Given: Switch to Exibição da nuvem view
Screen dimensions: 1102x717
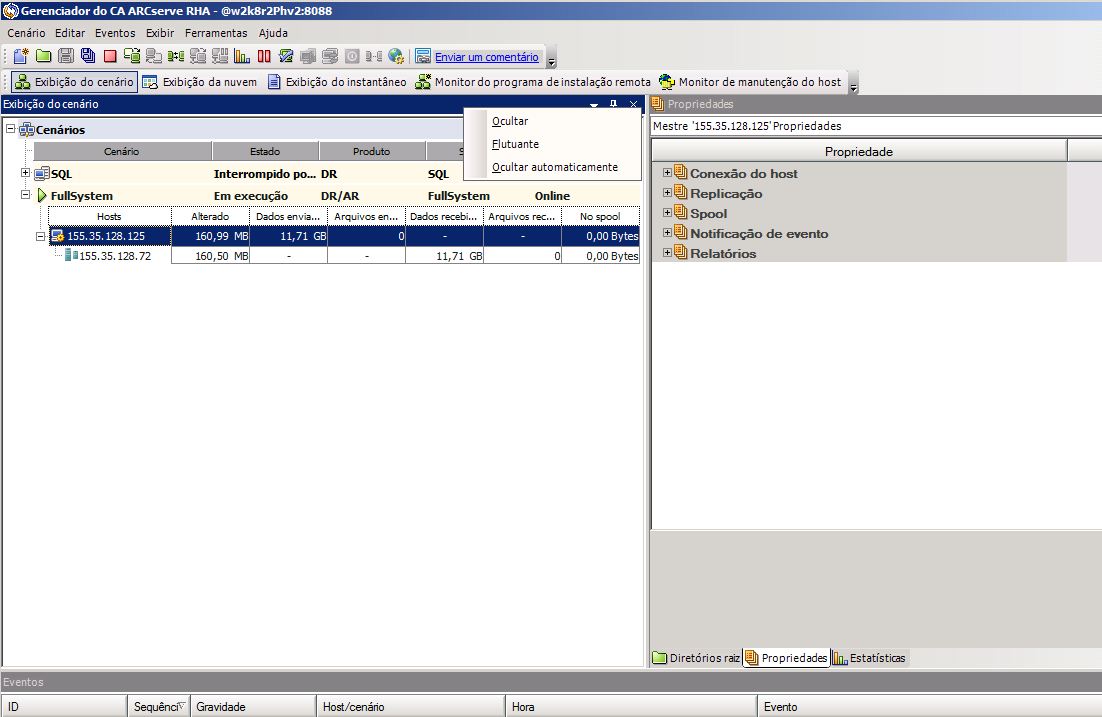Looking at the screenshot, I should point(200,82).
